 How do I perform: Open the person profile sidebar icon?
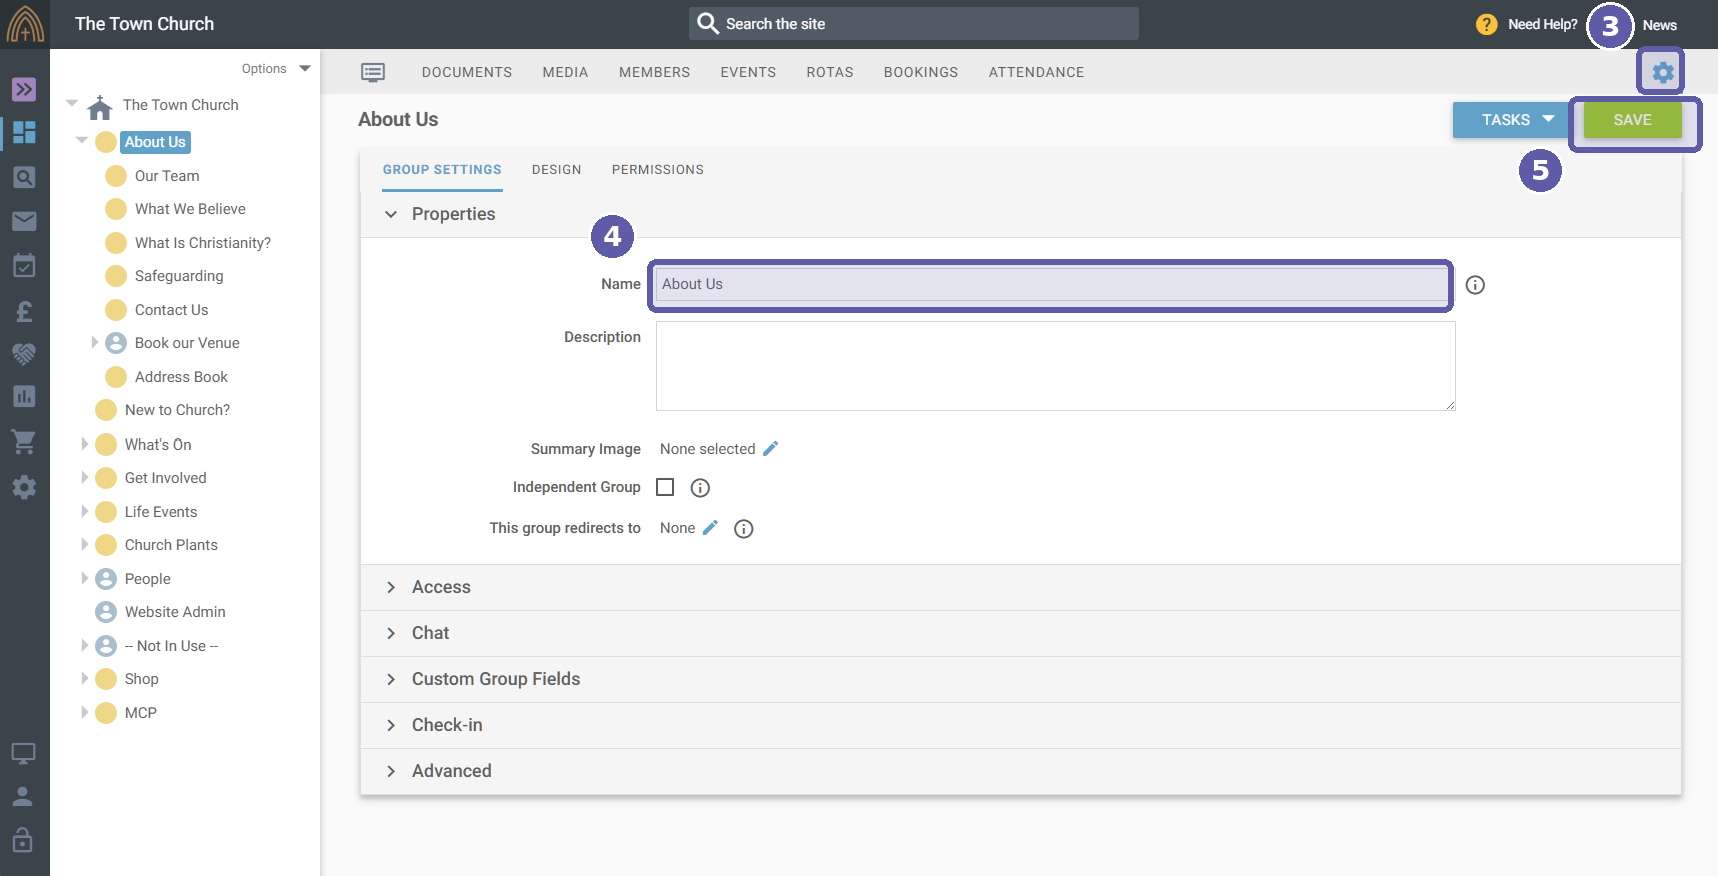[x=23, y=796]
